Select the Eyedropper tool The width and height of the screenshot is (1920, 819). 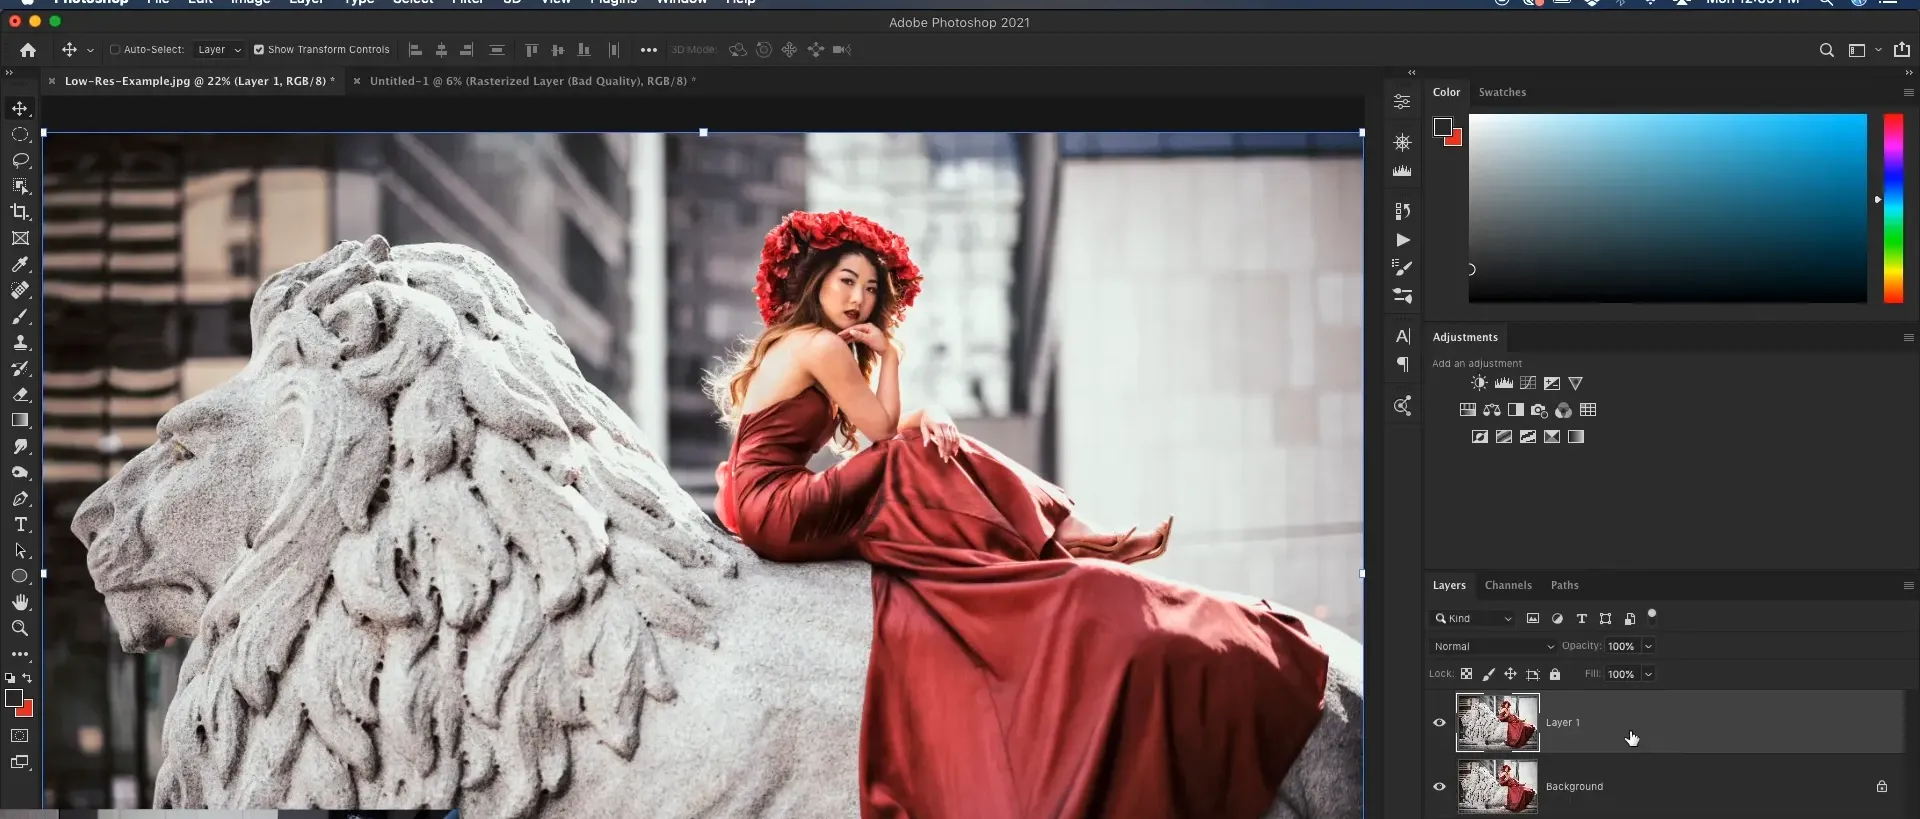[20, 264]
